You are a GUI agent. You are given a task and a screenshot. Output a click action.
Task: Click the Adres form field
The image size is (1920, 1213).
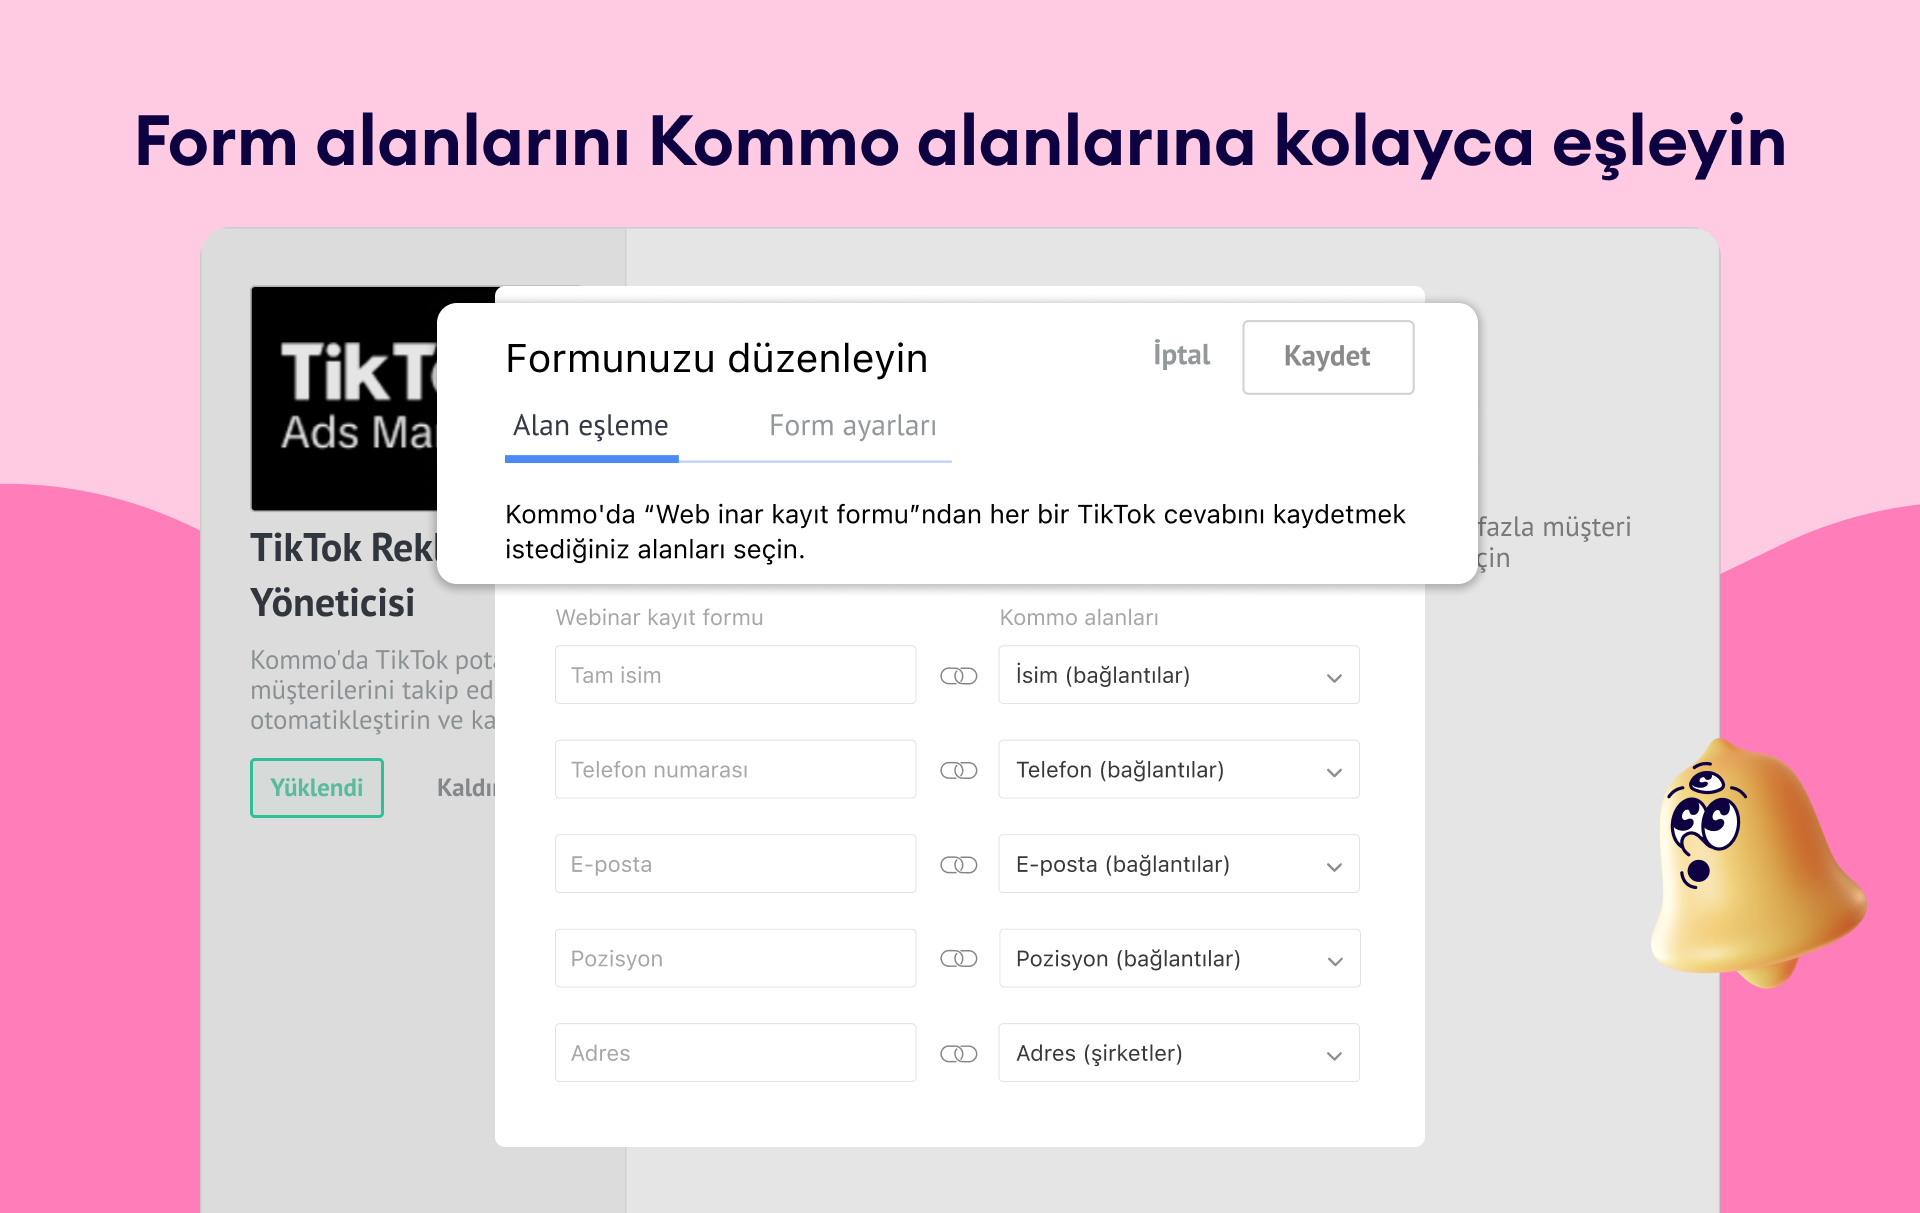tap(735, 1054)
